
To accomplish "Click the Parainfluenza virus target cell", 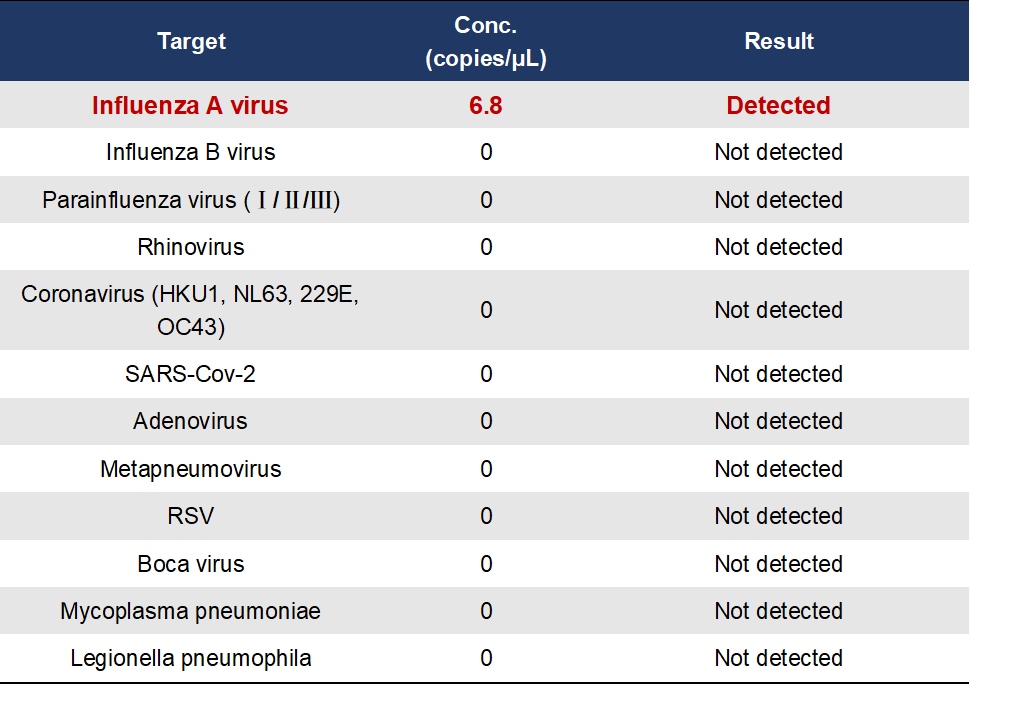I will (191, 200).
